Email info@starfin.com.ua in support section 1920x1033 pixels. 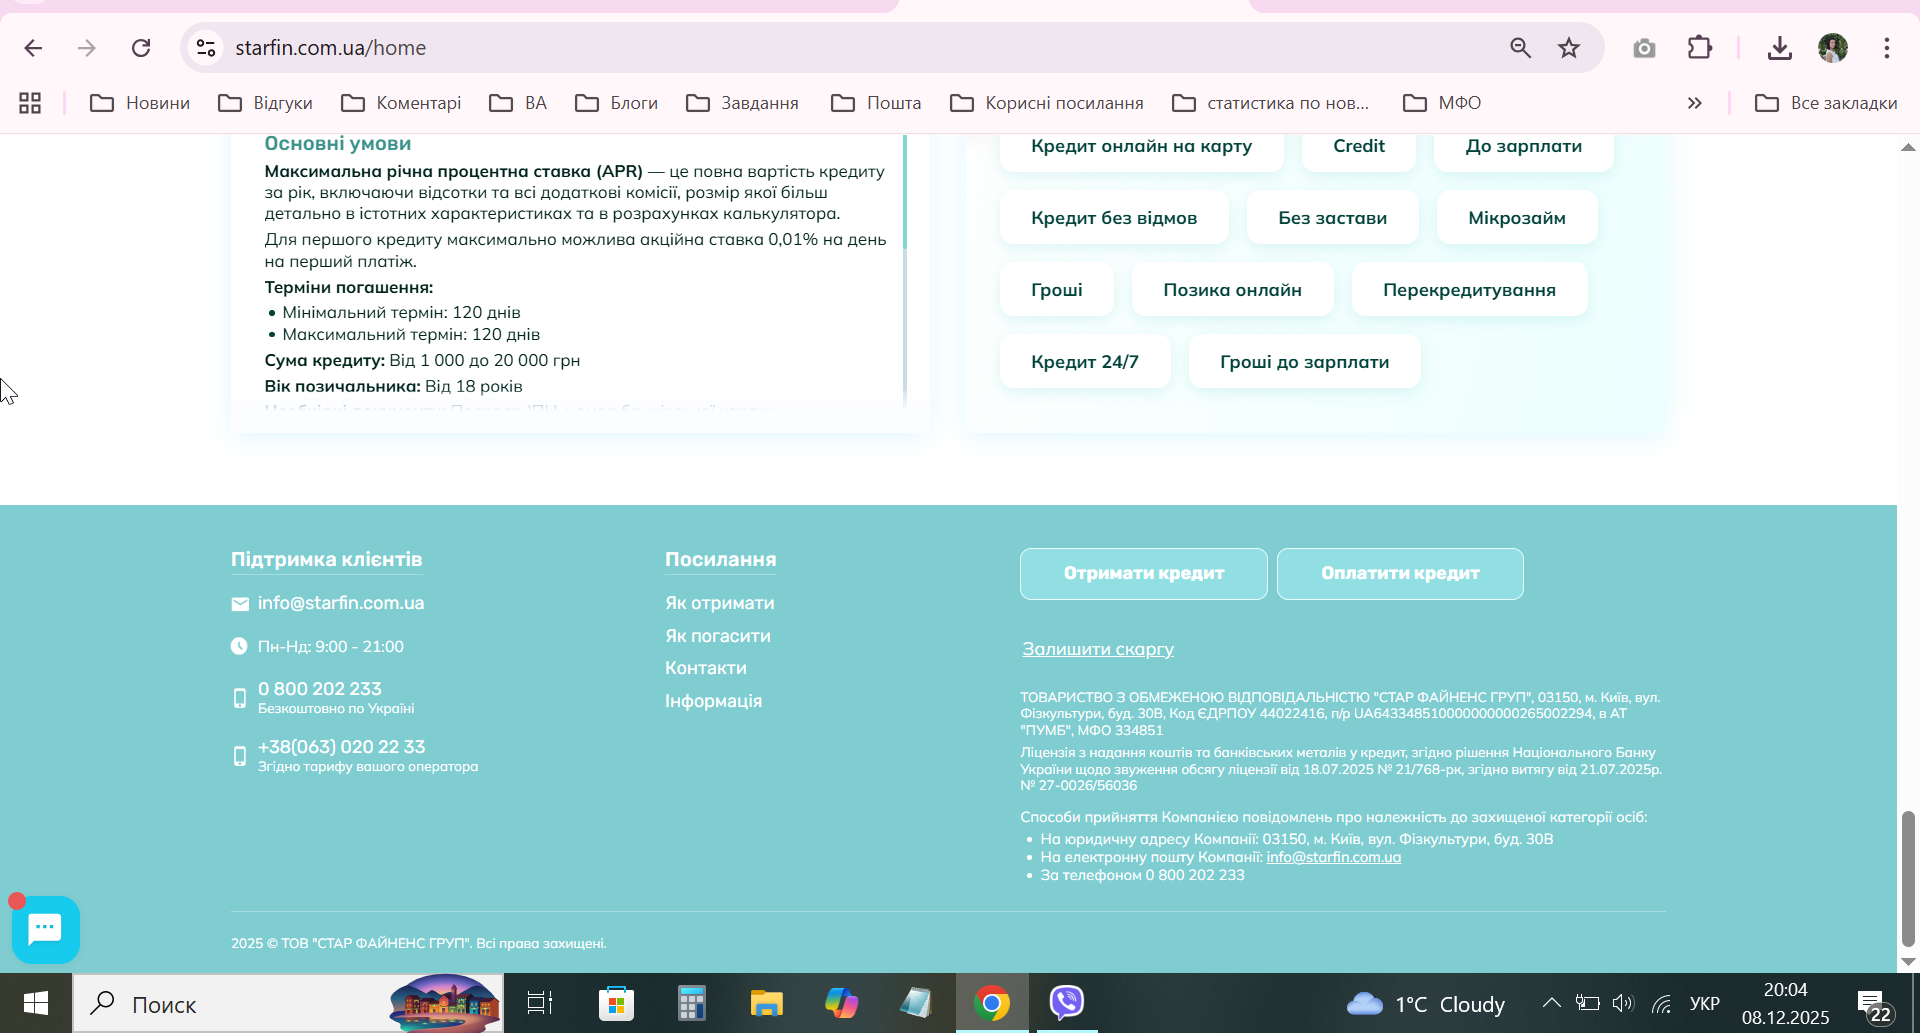click(x=341, y=603)
